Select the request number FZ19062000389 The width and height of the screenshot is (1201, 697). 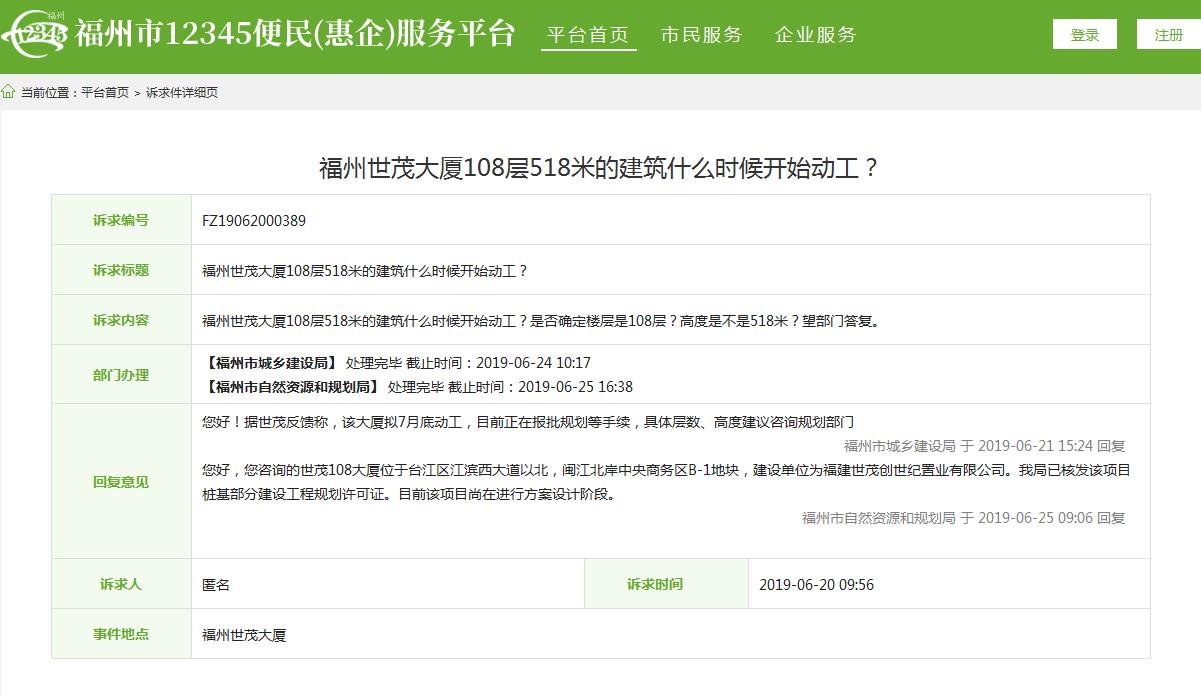(254, 220)
